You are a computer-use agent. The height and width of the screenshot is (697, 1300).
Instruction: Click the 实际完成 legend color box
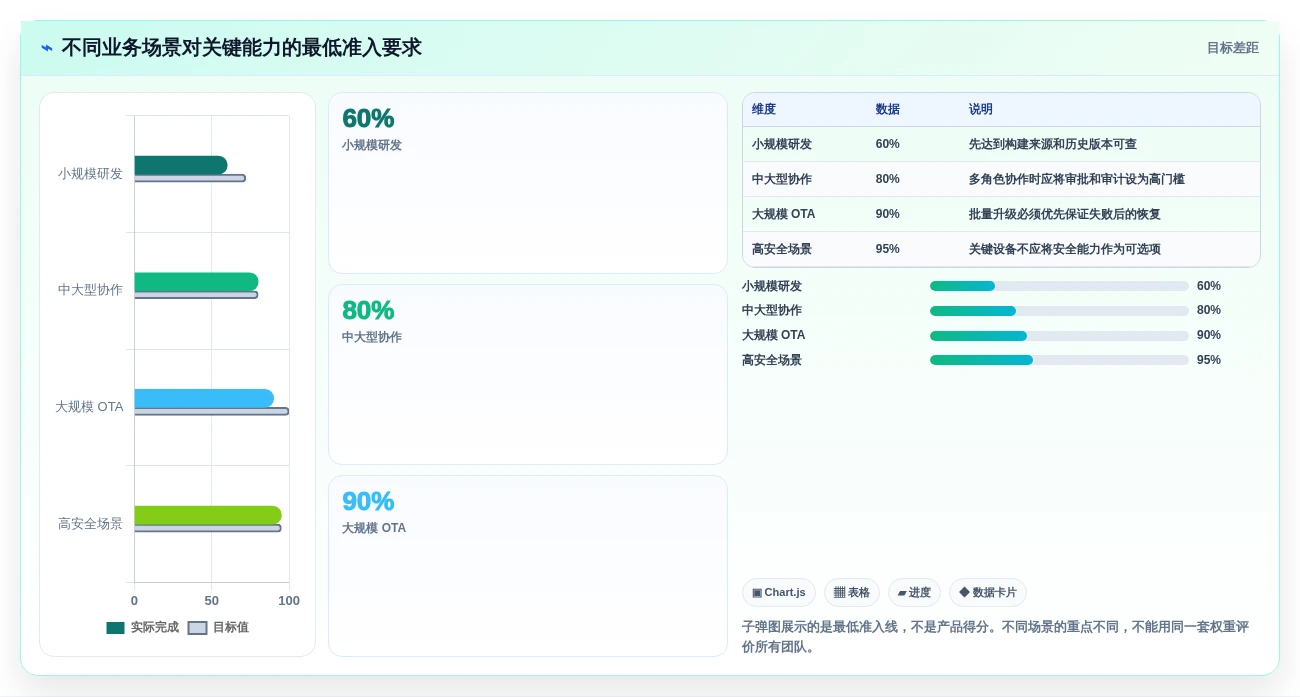tap(116, 628)
